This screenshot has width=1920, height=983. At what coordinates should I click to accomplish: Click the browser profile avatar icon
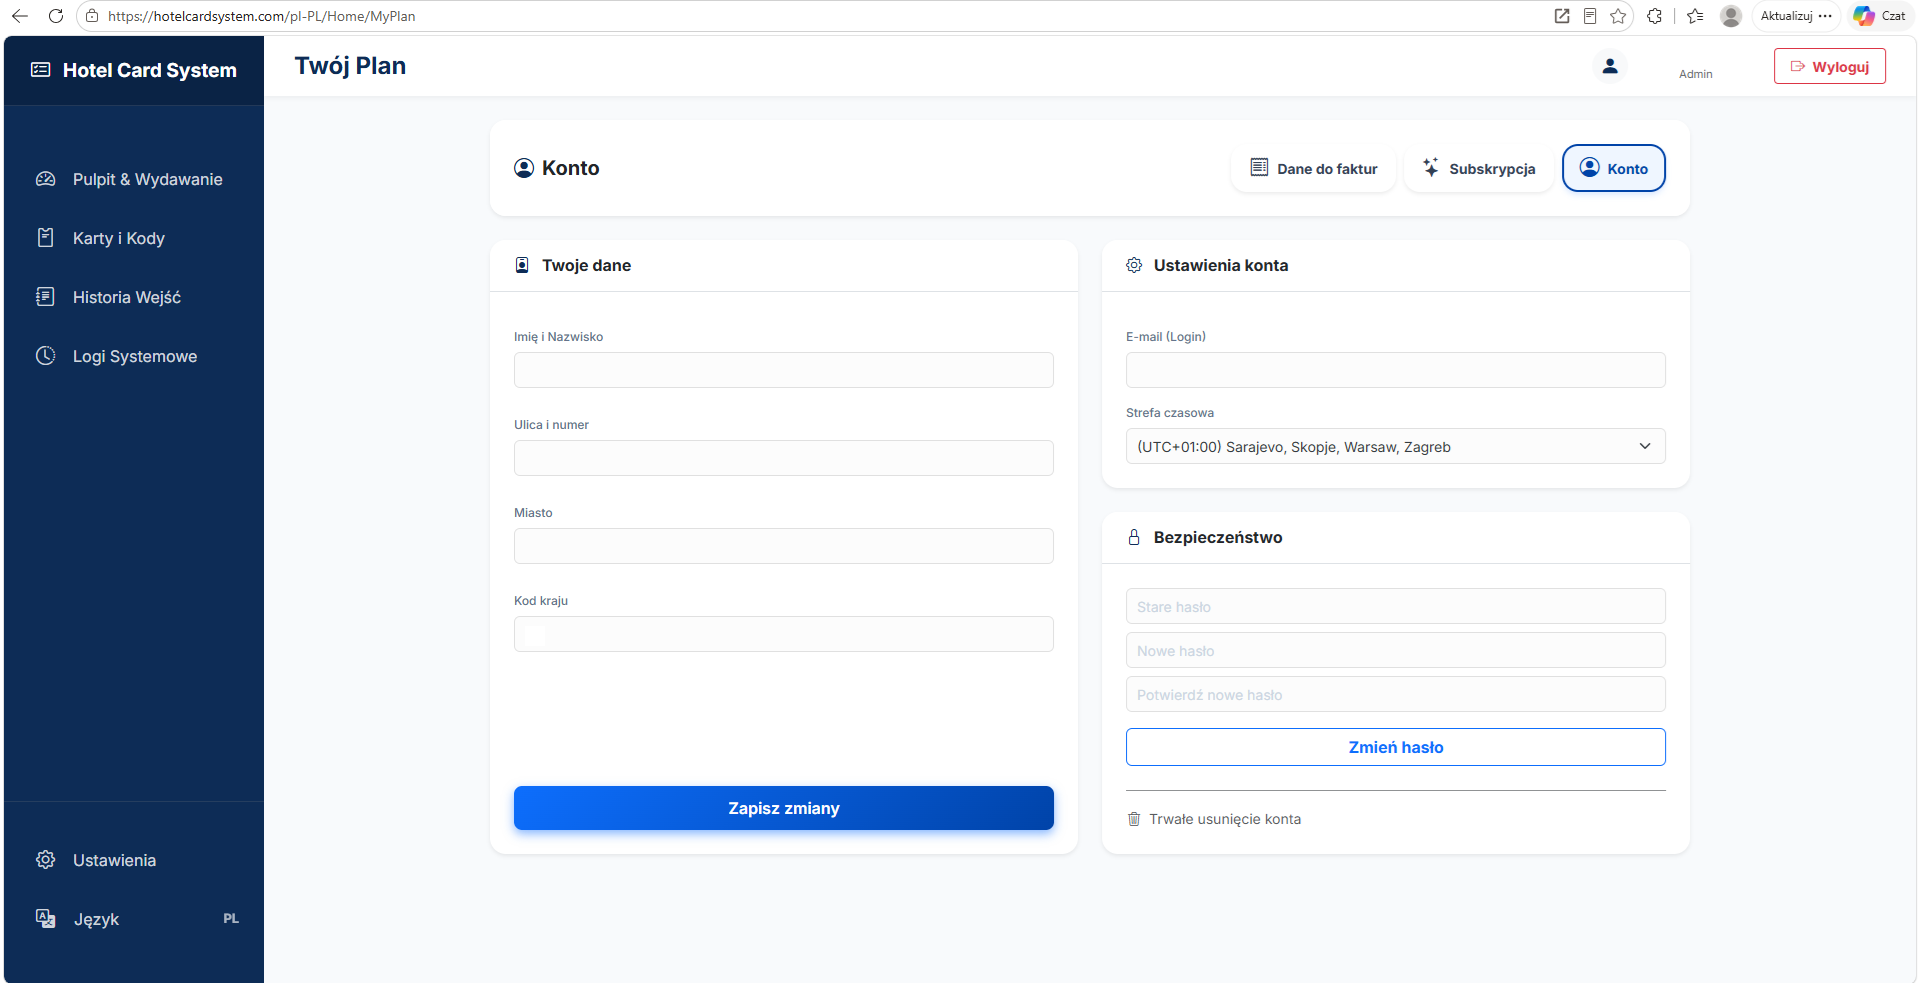point(1731,16)
